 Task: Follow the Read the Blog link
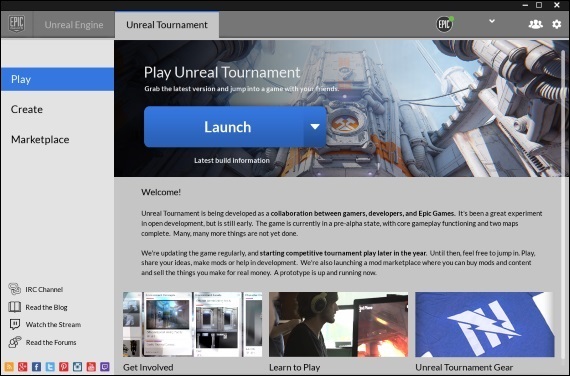(x=46, y=307)
